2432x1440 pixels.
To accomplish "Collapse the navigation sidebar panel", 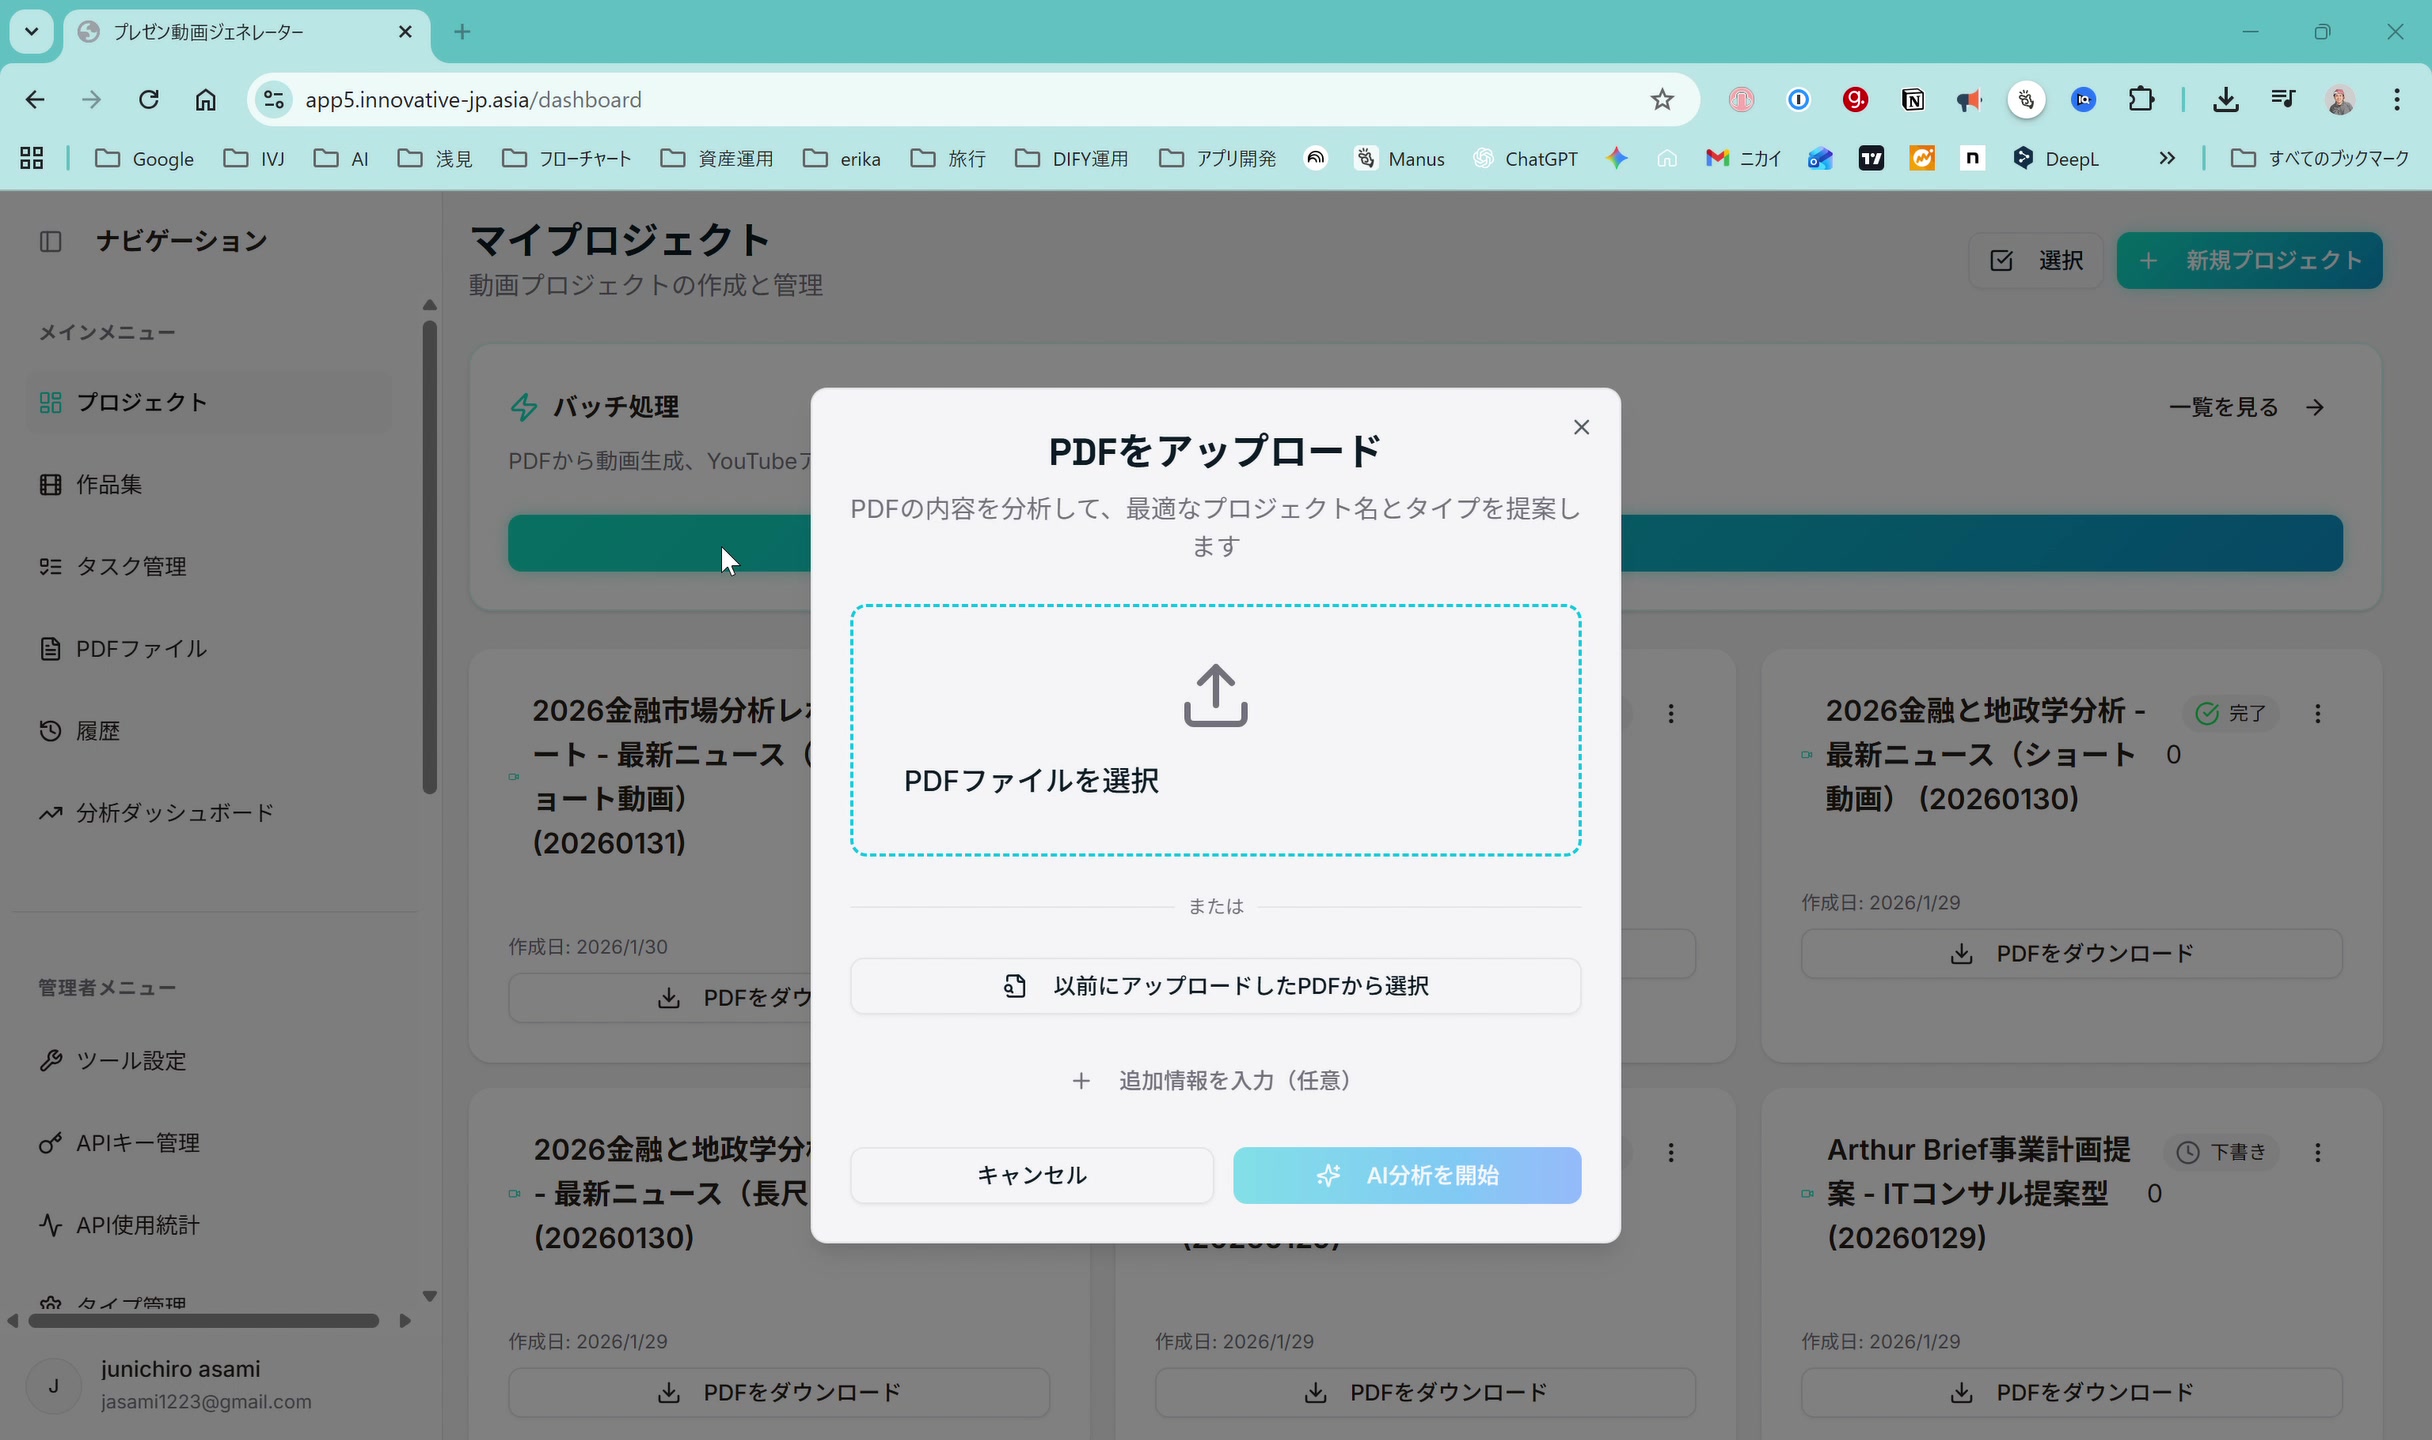I will (50, 241).
